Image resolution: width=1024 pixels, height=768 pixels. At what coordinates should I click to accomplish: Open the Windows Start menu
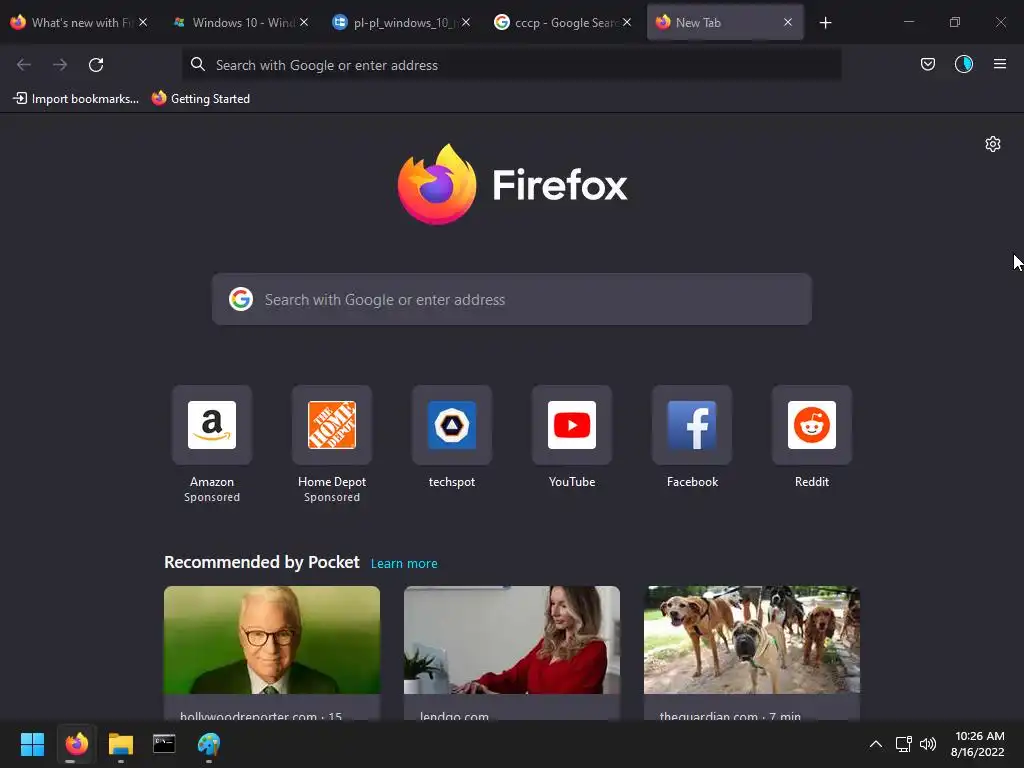[32, 744]
